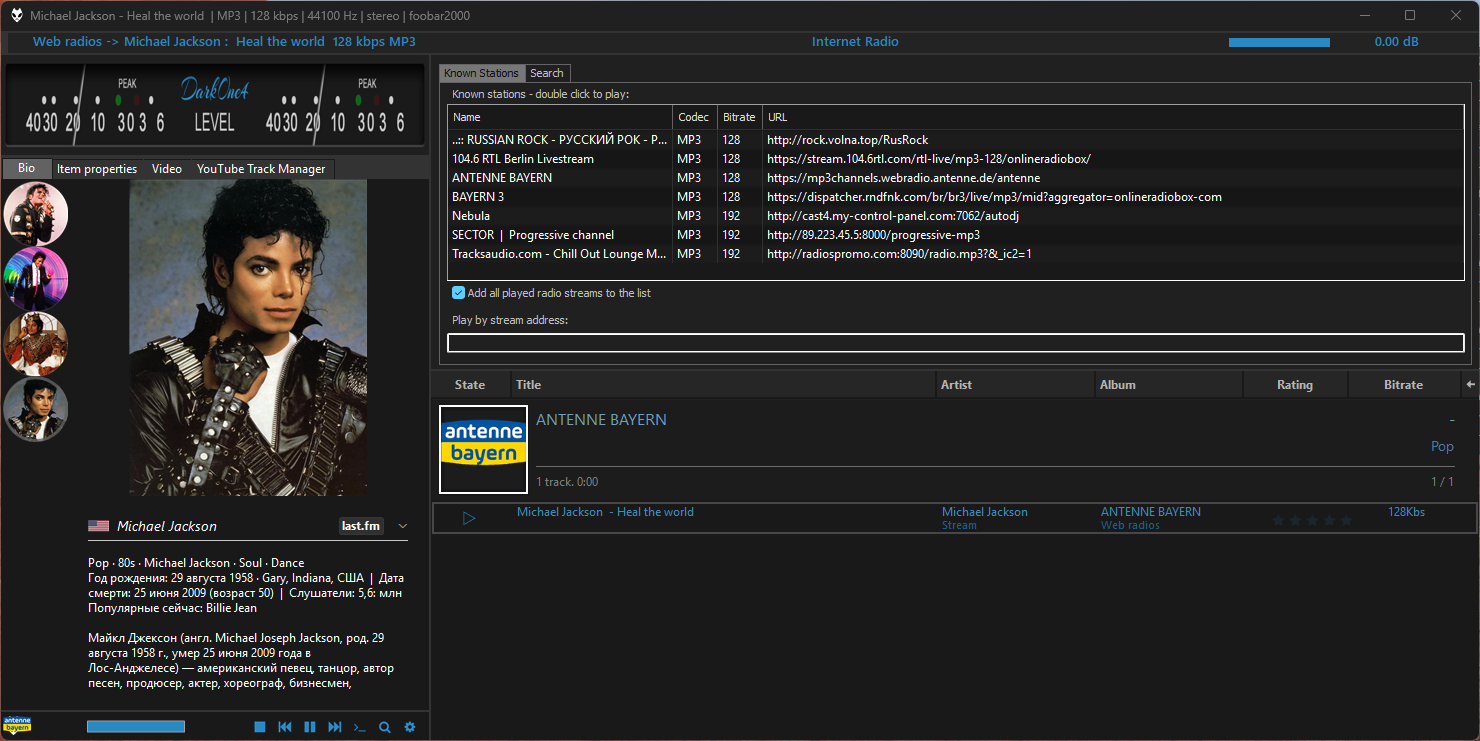Open the last.fm source selector
1480x741 pixels.
tap(361, 526)
